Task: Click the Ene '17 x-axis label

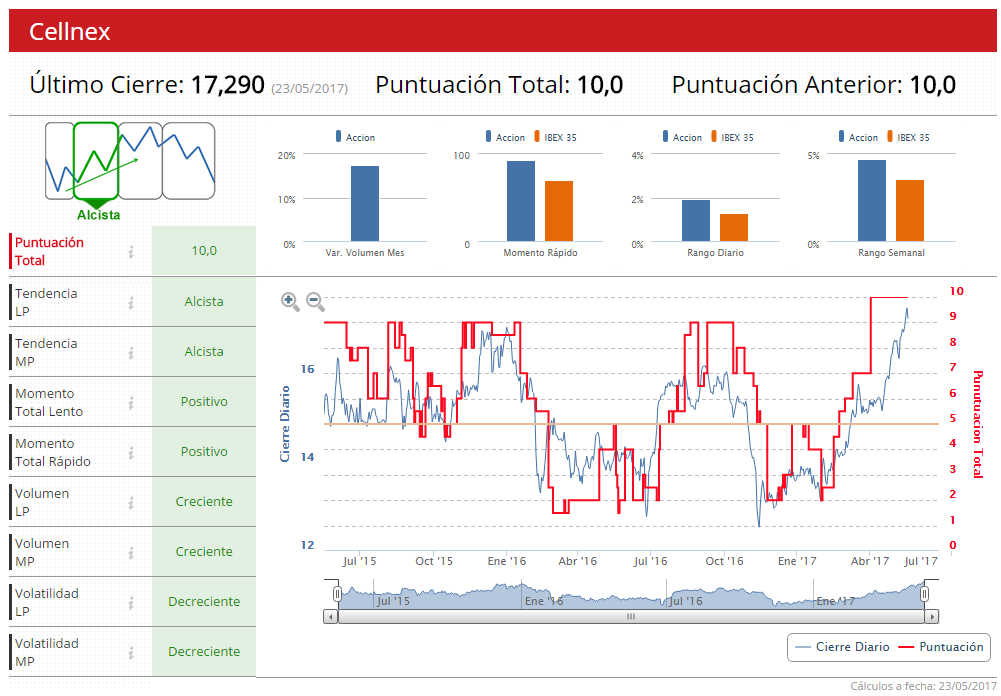Action: tap(797, 561)
